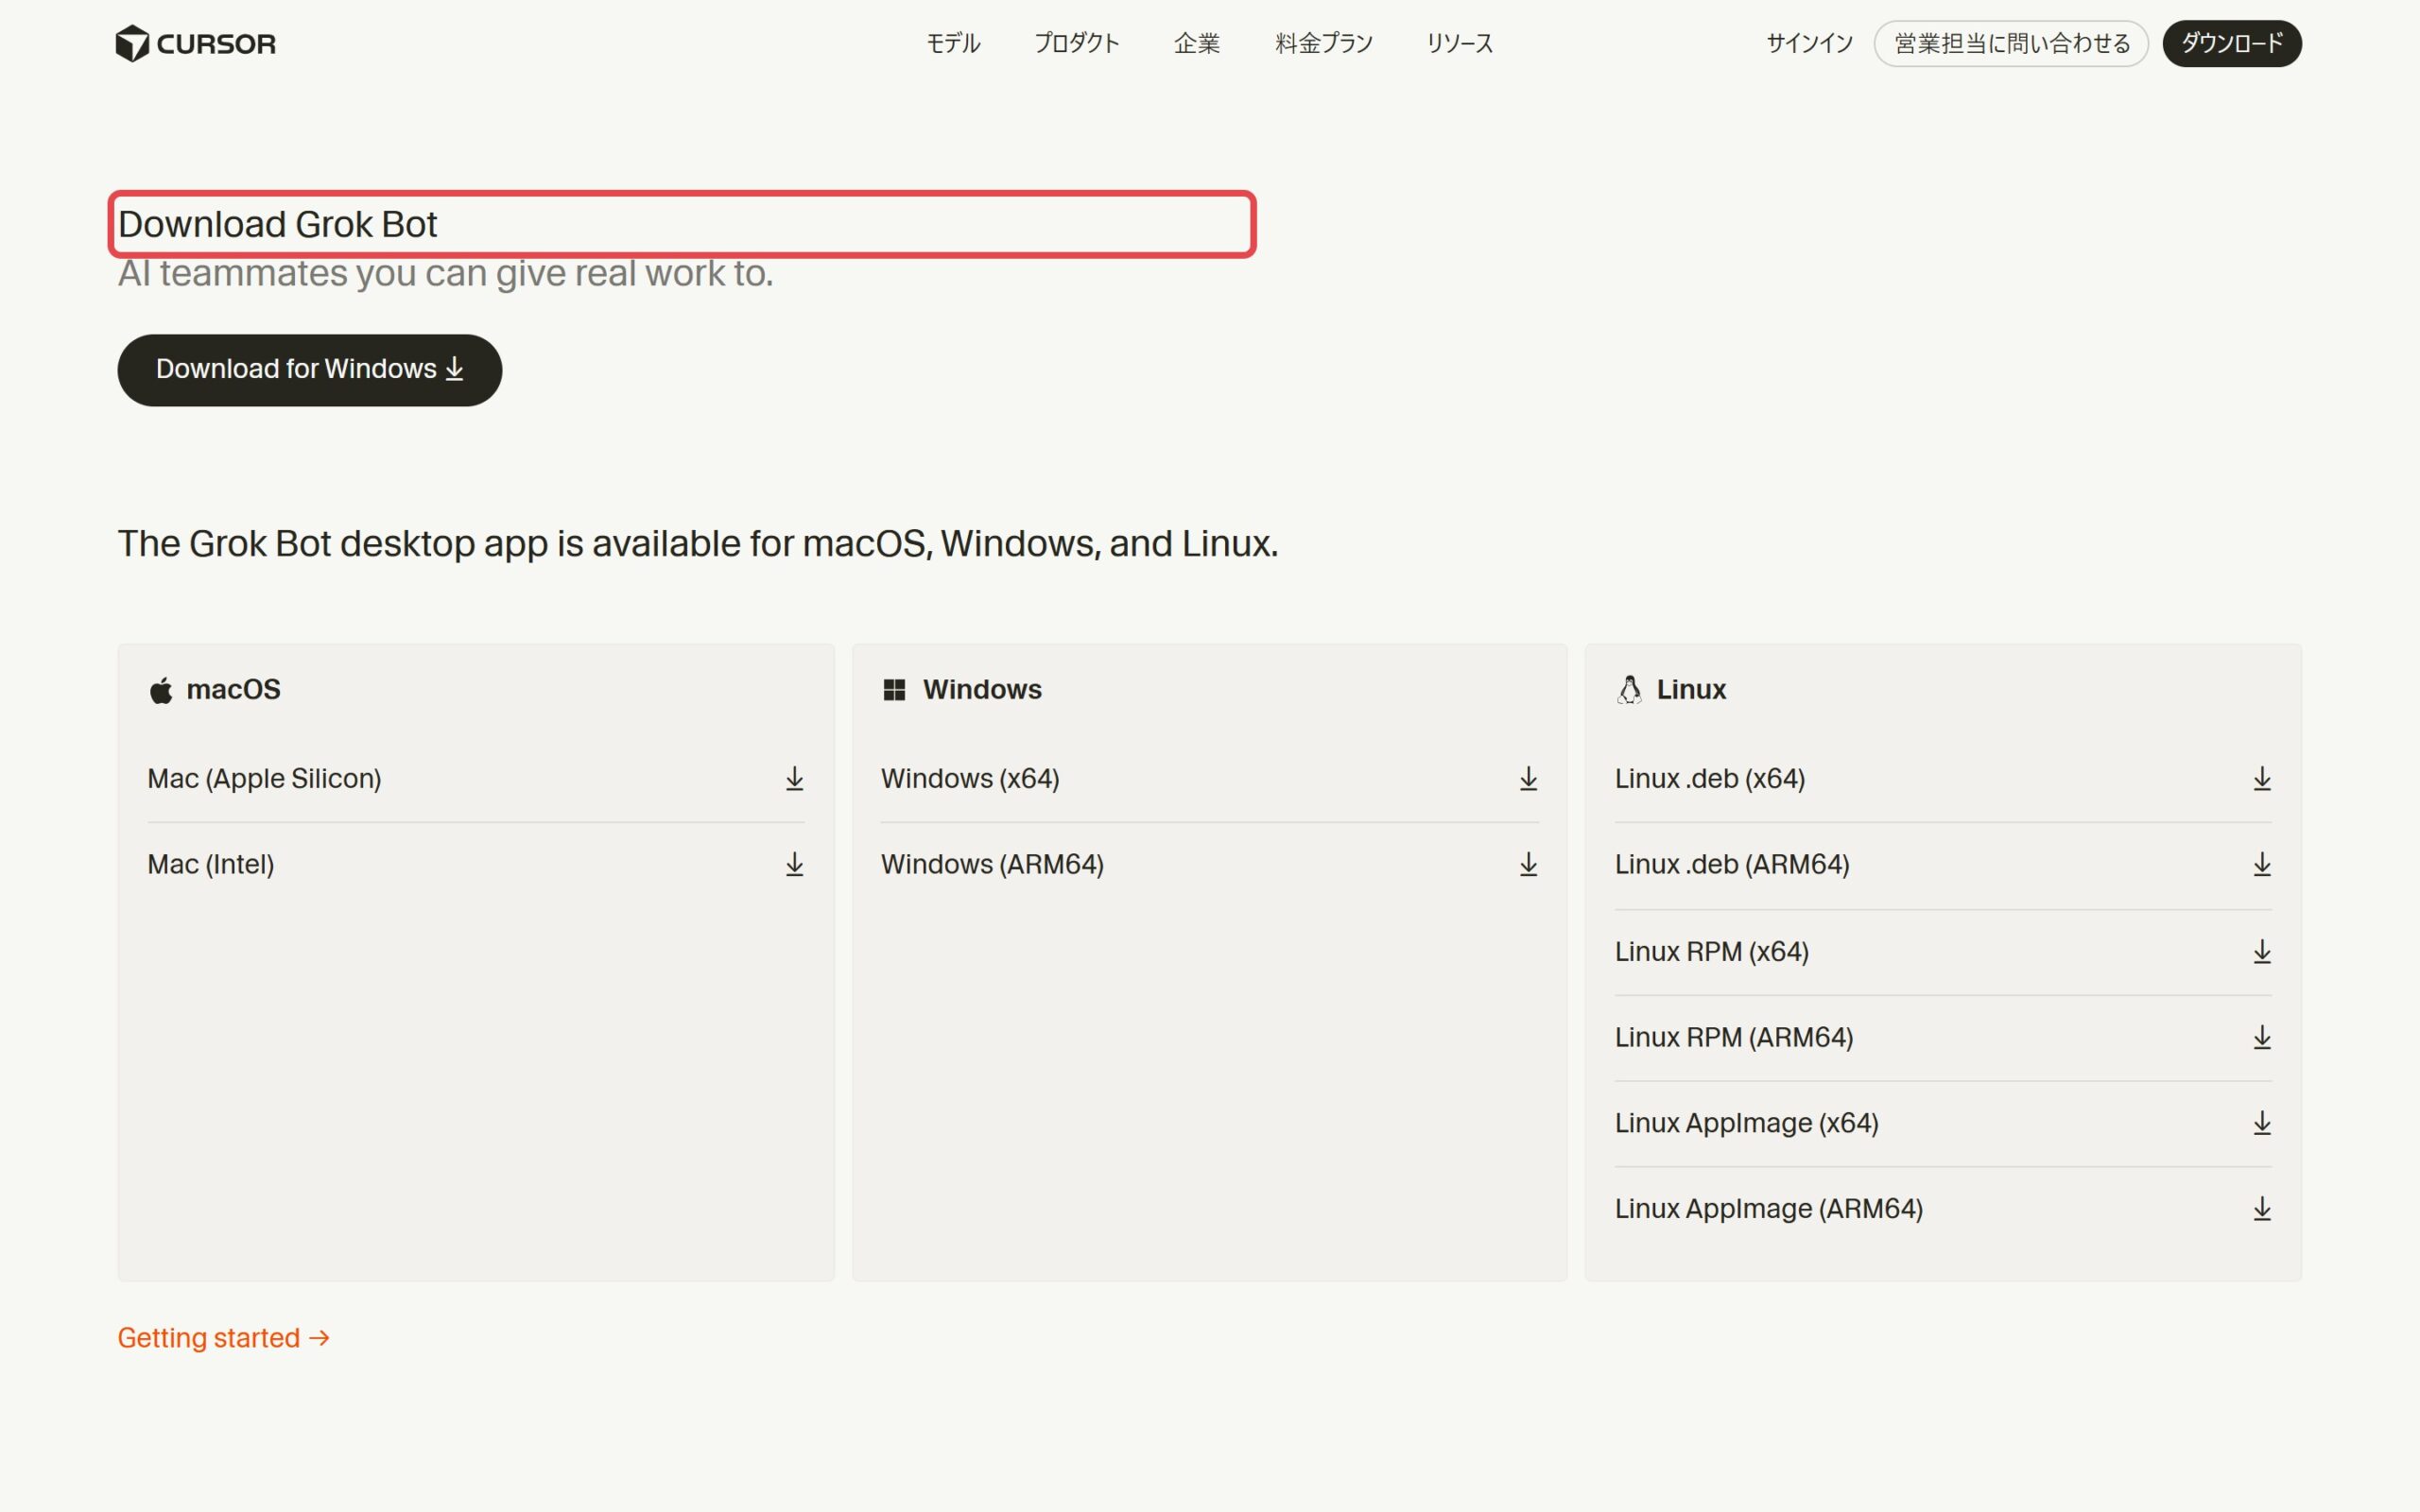This screenshot has height=1512, width=2420.
Task: Click the ダウンロード button in the header
Action: click(2232, 43)
